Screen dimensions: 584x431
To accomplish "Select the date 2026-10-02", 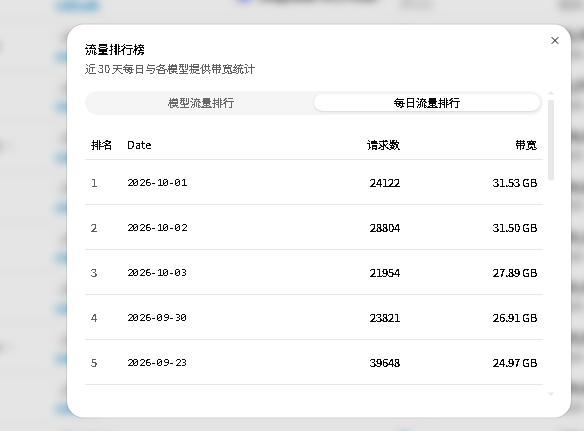I will coord(157,228).
